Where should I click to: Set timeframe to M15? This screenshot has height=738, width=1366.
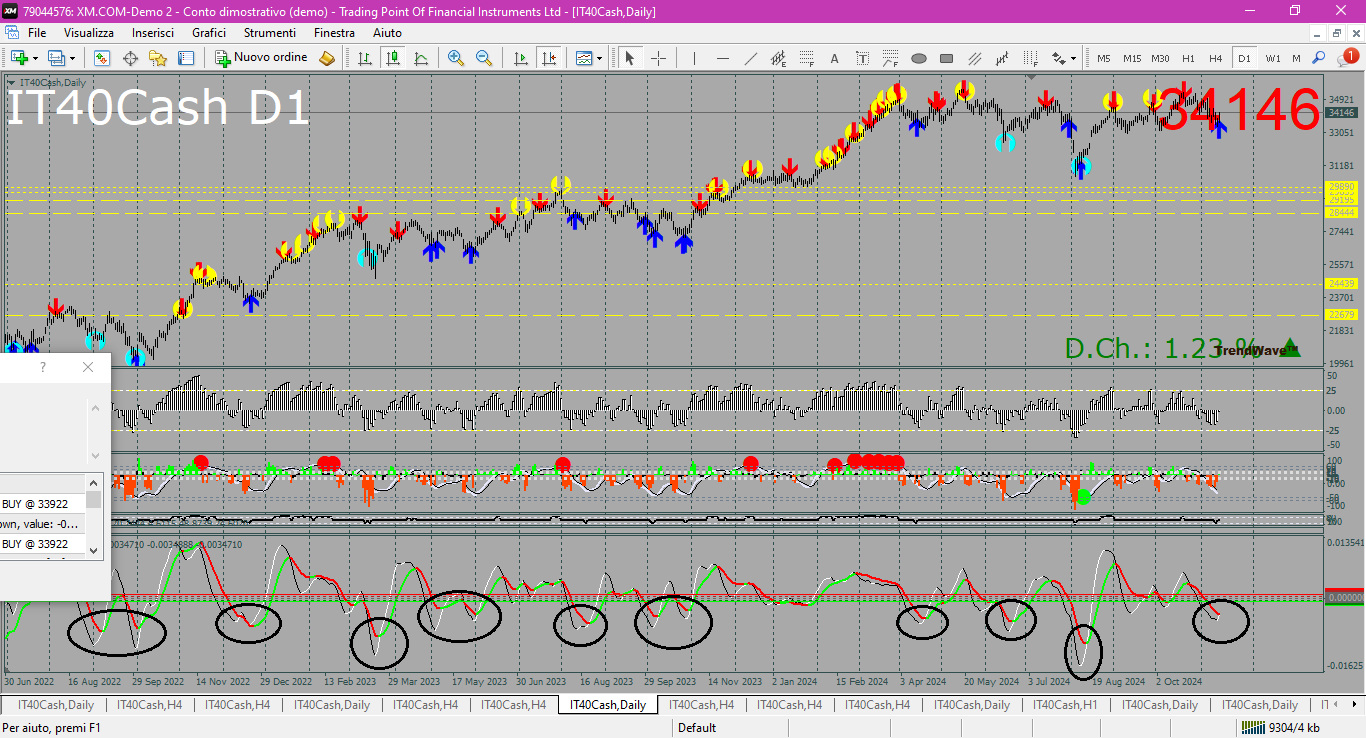click(1132, 58)
